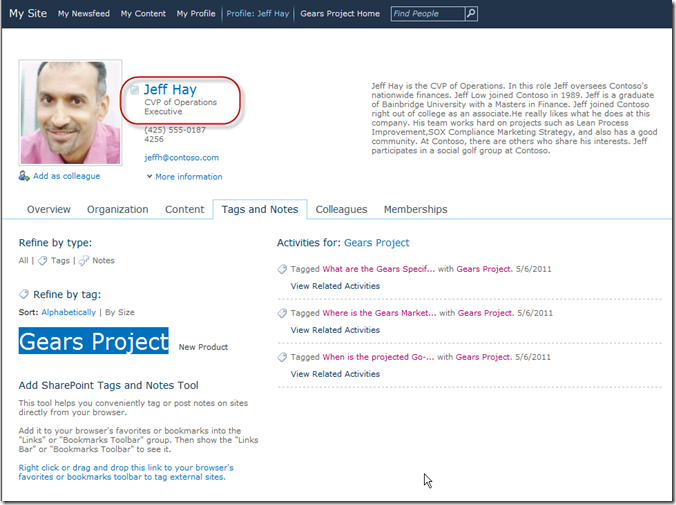Click the Find People search magnifier icon
The width and height of the screenshot is (676, 505).
pos(471,14)
